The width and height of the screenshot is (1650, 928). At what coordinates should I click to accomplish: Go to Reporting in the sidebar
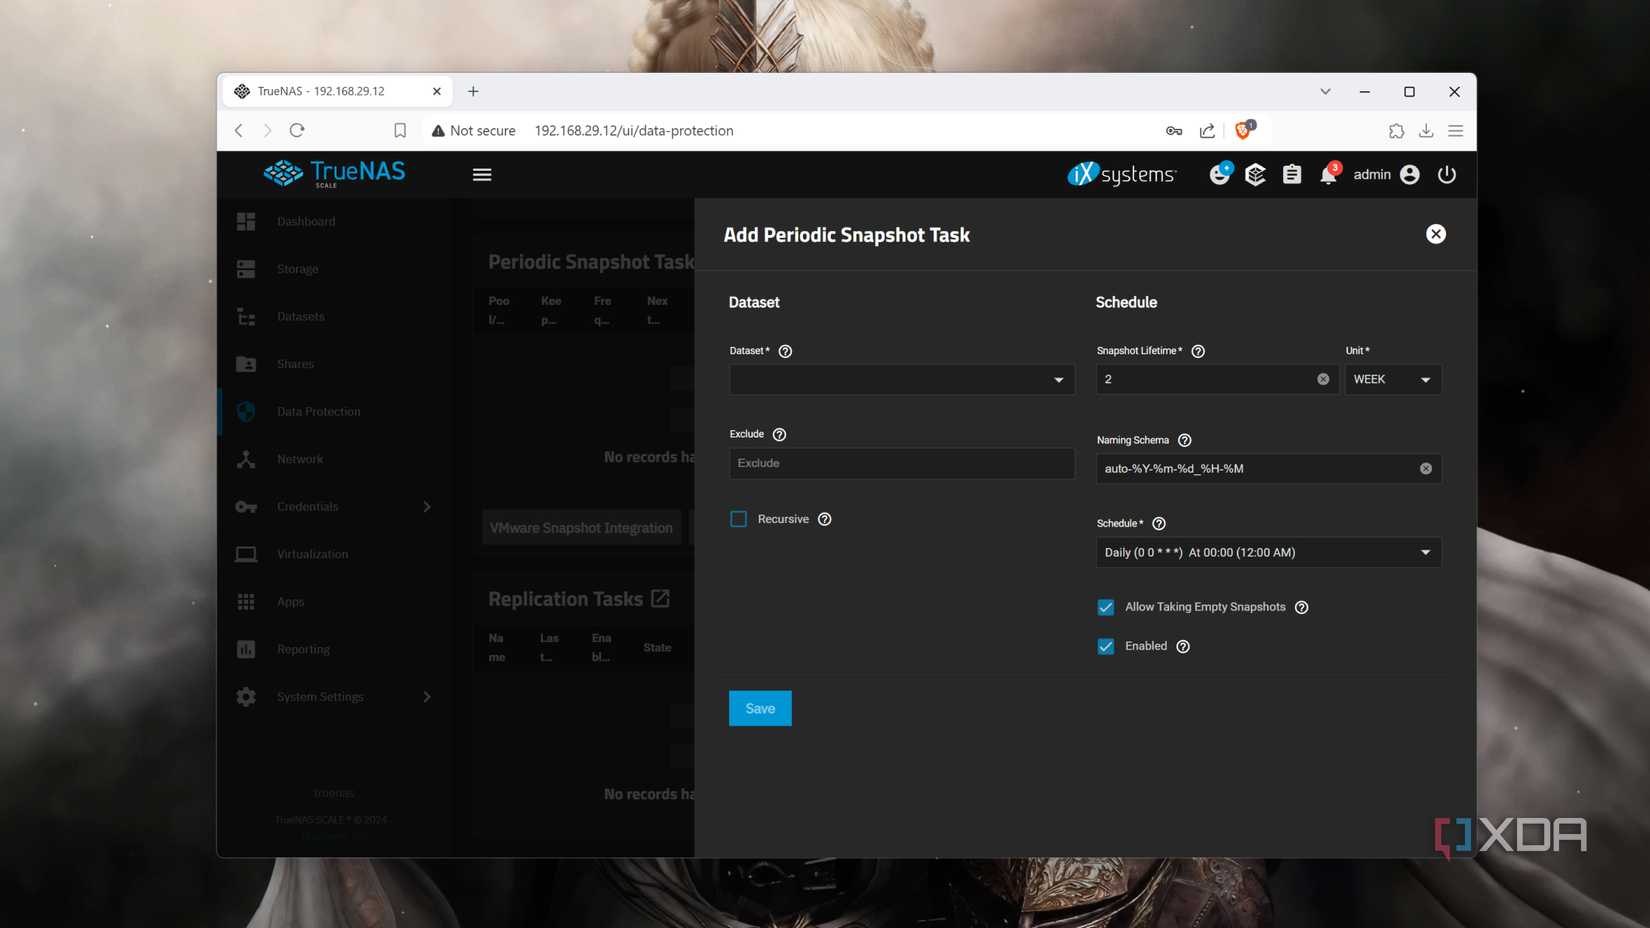coord(334,649)
